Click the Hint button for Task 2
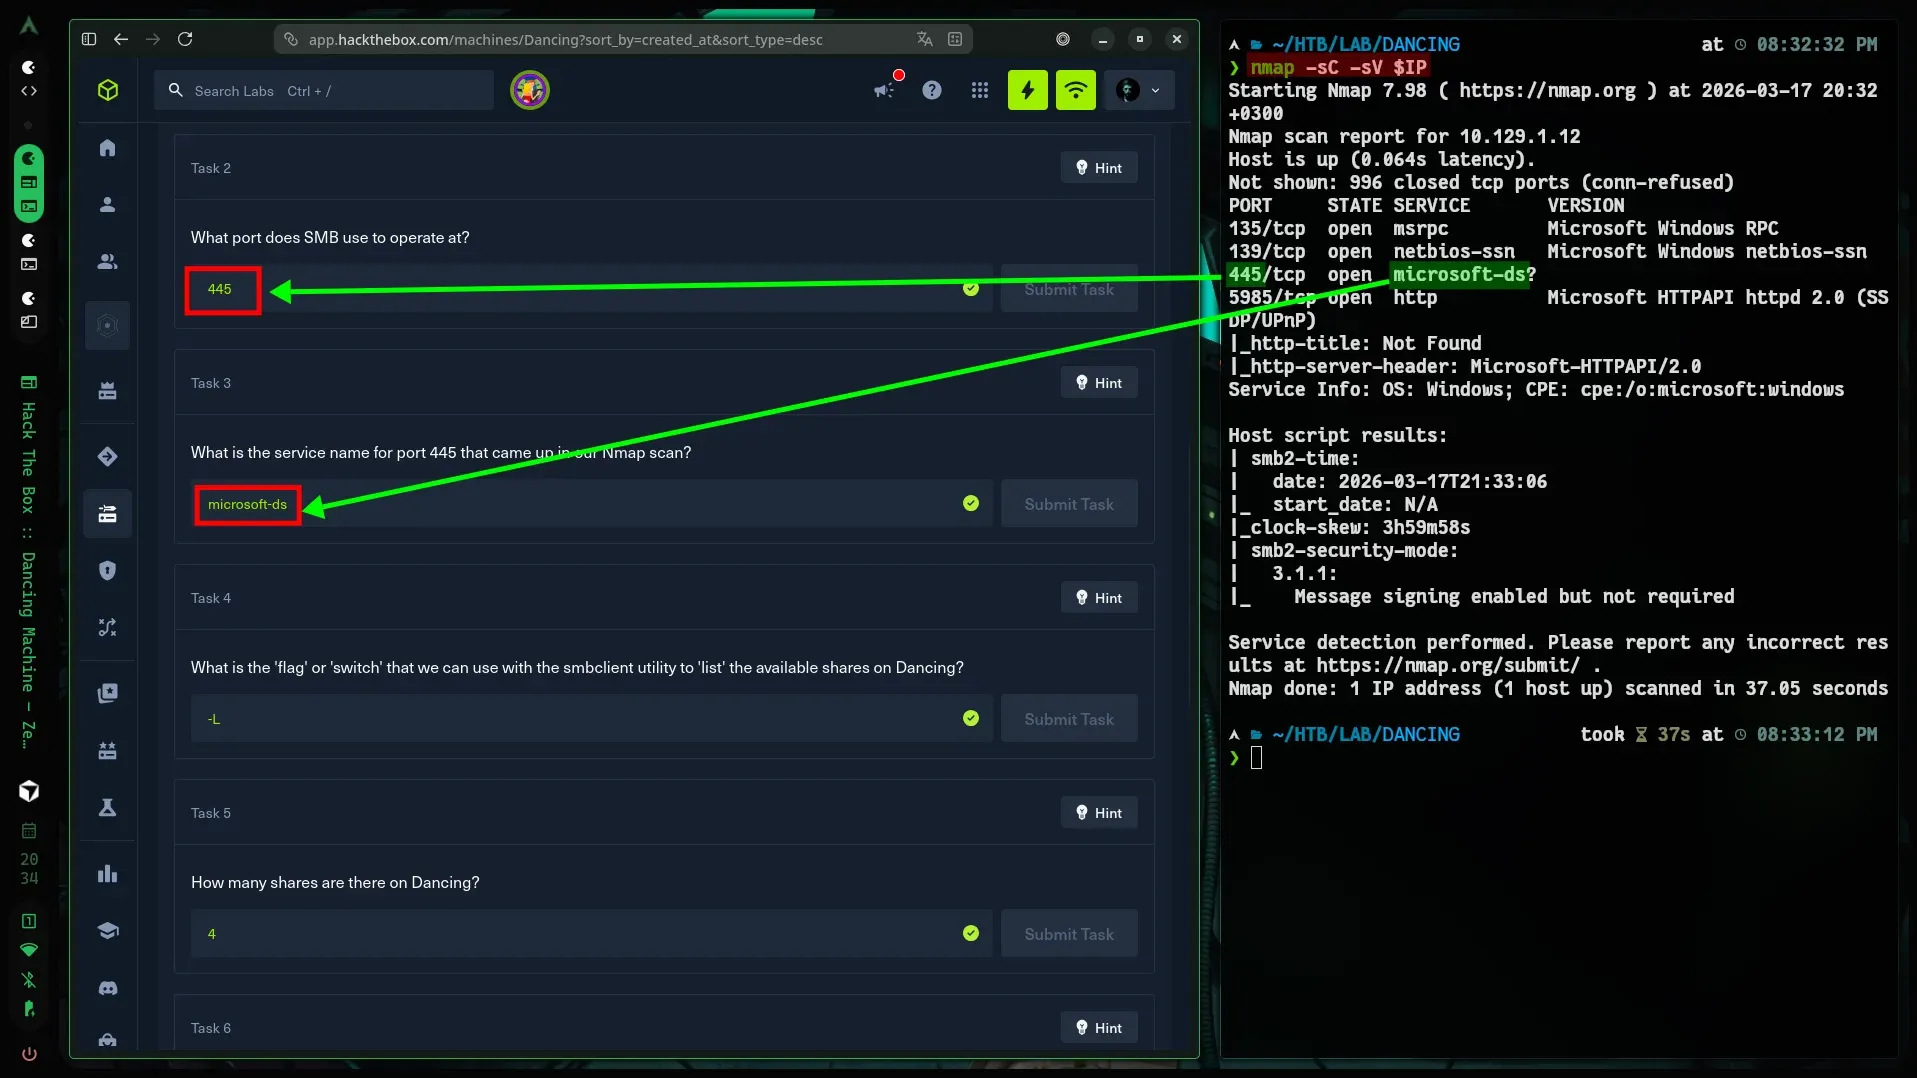This screenshot has width=1917, height=1078. pos(1099,168)
